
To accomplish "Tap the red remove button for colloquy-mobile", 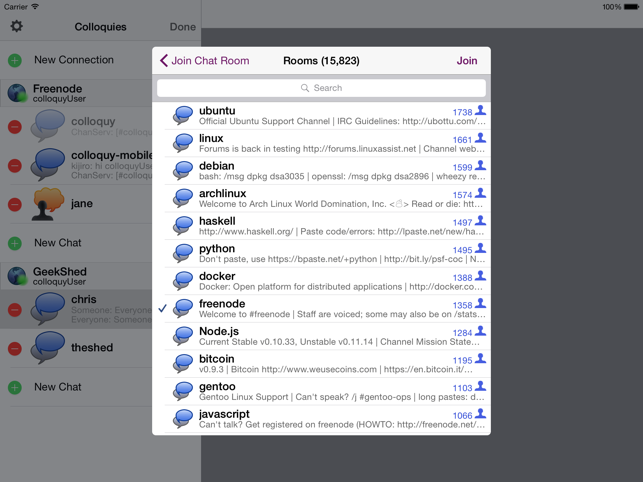I will click(15, 166).
